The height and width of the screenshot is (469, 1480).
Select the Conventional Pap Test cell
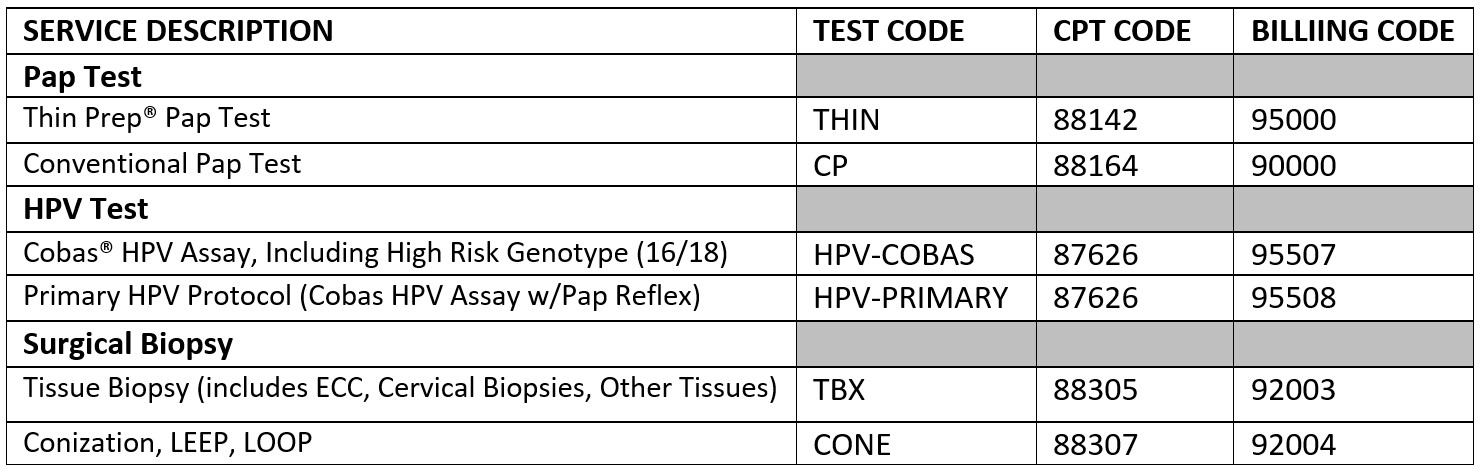click(162, 164)
